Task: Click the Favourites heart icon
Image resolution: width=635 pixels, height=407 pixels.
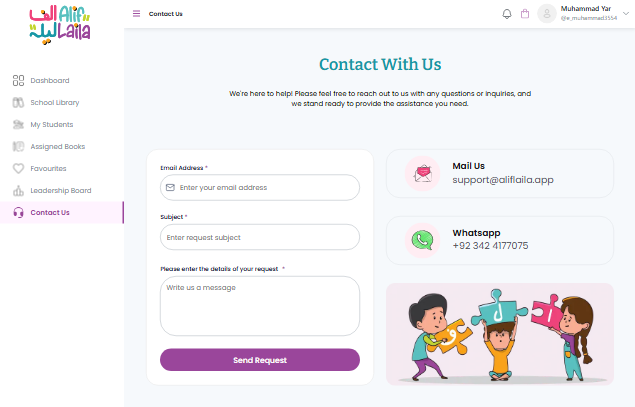Action: tap(18, 168)
